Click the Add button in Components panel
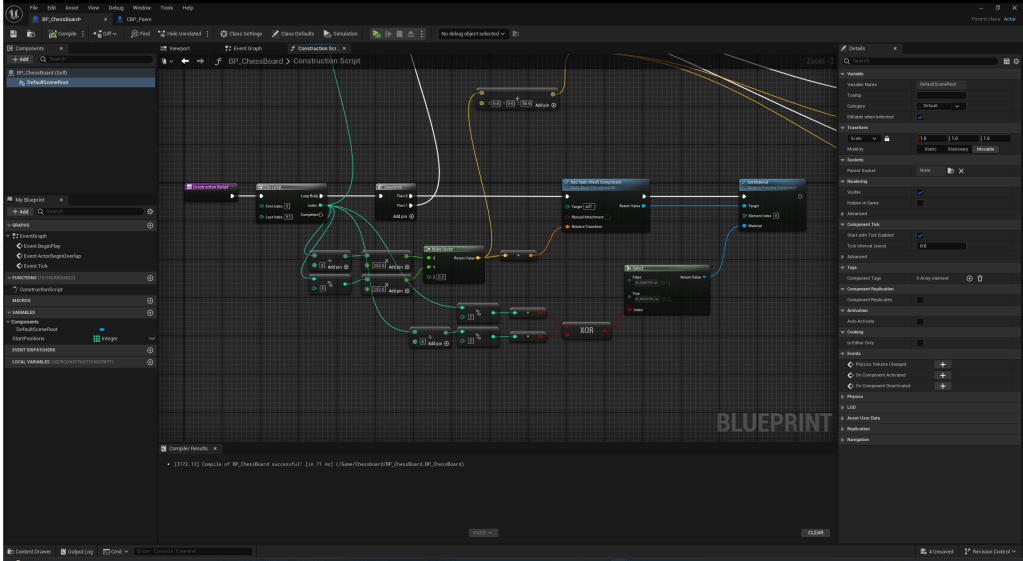 (x=20, y=59)
